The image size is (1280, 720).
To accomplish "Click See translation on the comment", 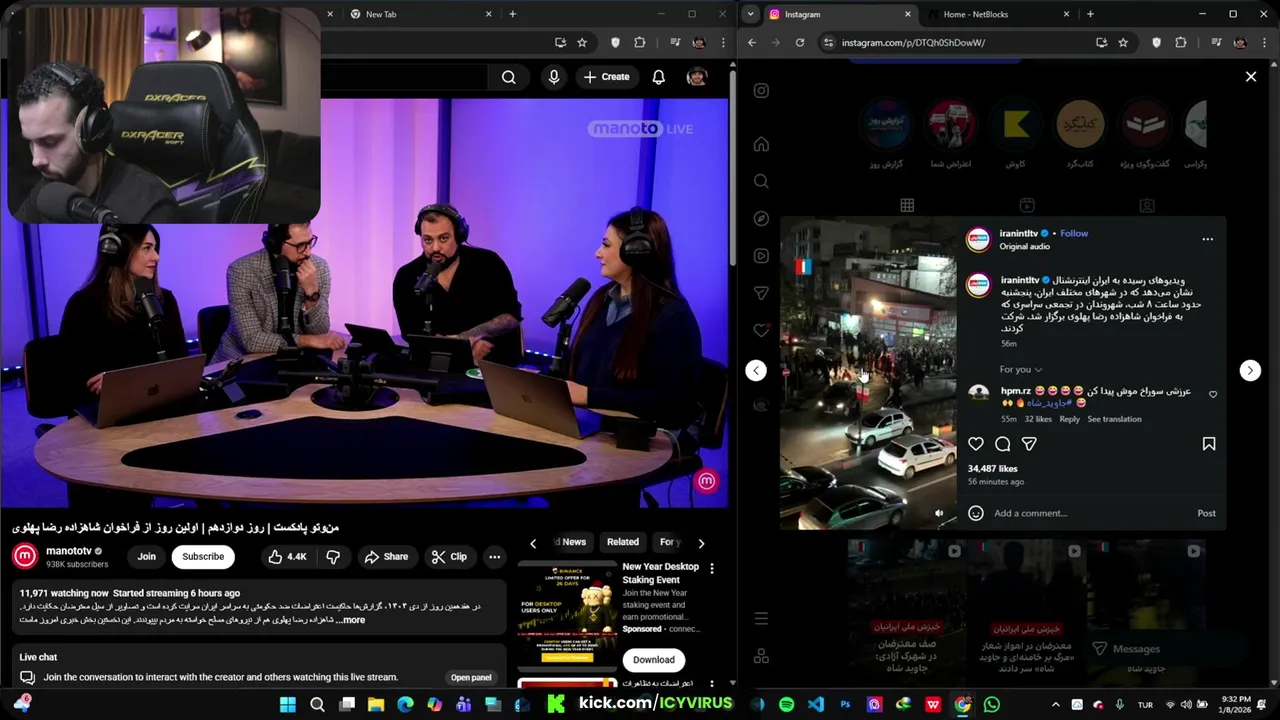I will tap(1114, 419).
